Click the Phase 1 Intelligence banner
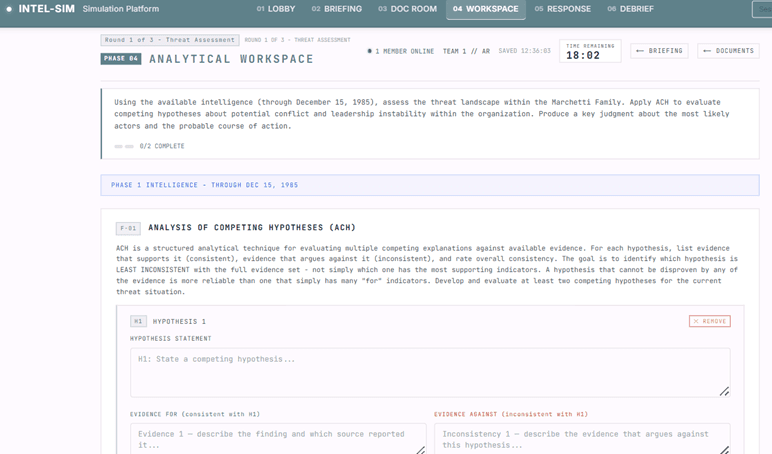772x454 pixels. (x=430, y=185)
